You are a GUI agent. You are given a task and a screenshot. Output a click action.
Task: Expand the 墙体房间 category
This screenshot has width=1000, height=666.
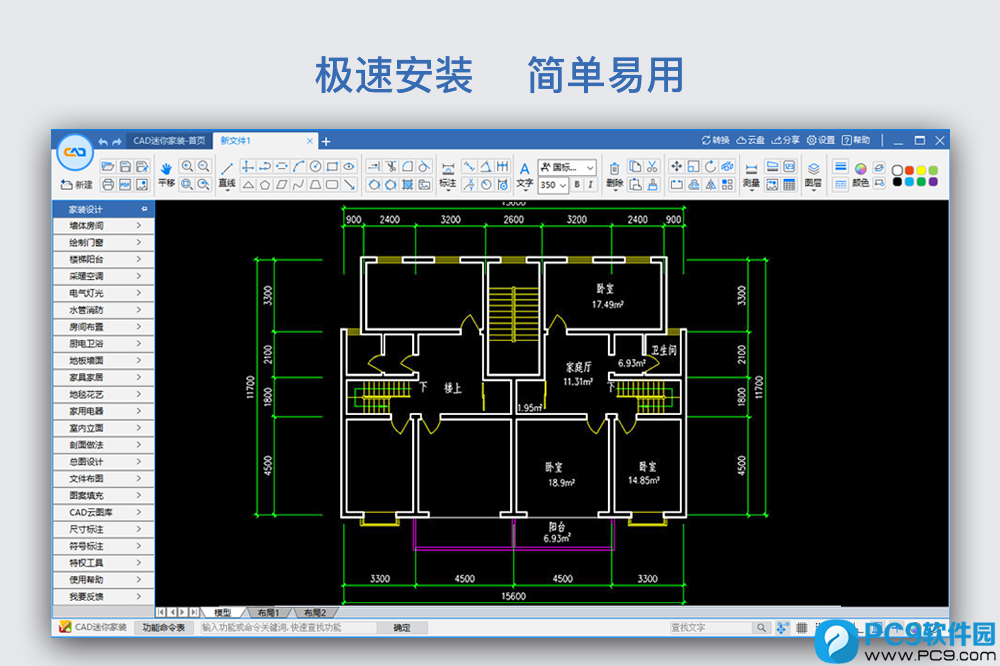click(103, 226)
